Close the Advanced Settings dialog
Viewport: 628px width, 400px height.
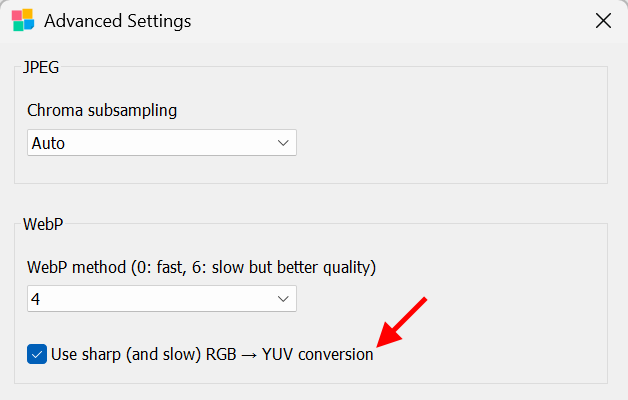tap(603, 20)
